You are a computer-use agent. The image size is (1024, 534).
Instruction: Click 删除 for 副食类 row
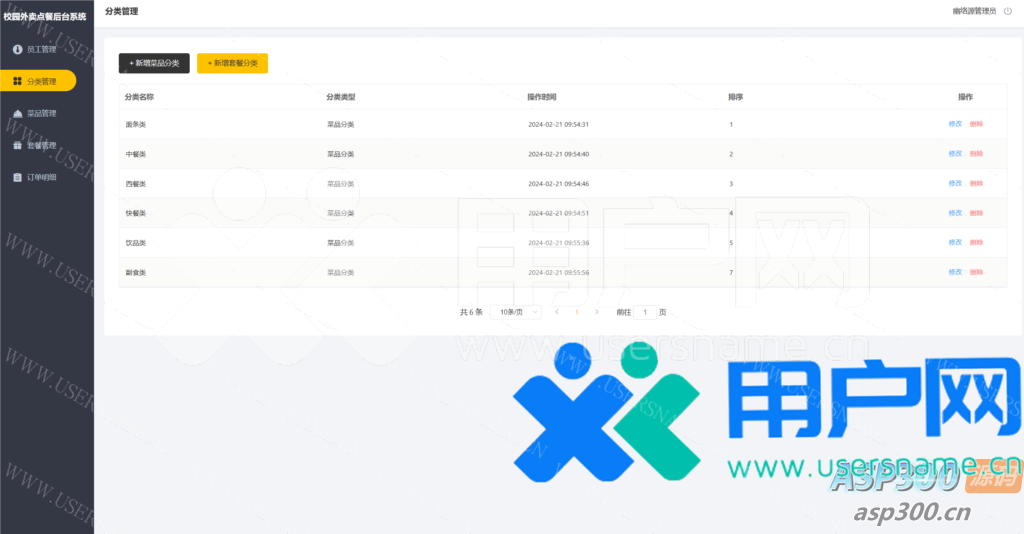coord(976,272)
